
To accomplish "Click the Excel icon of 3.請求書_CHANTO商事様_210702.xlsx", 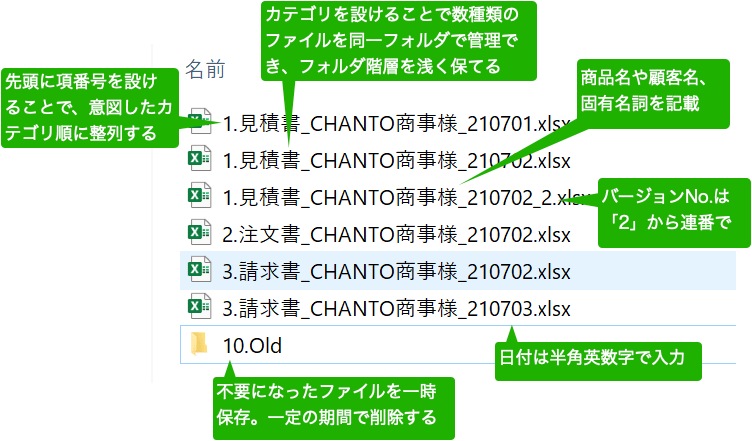I will tap(199, 269).
